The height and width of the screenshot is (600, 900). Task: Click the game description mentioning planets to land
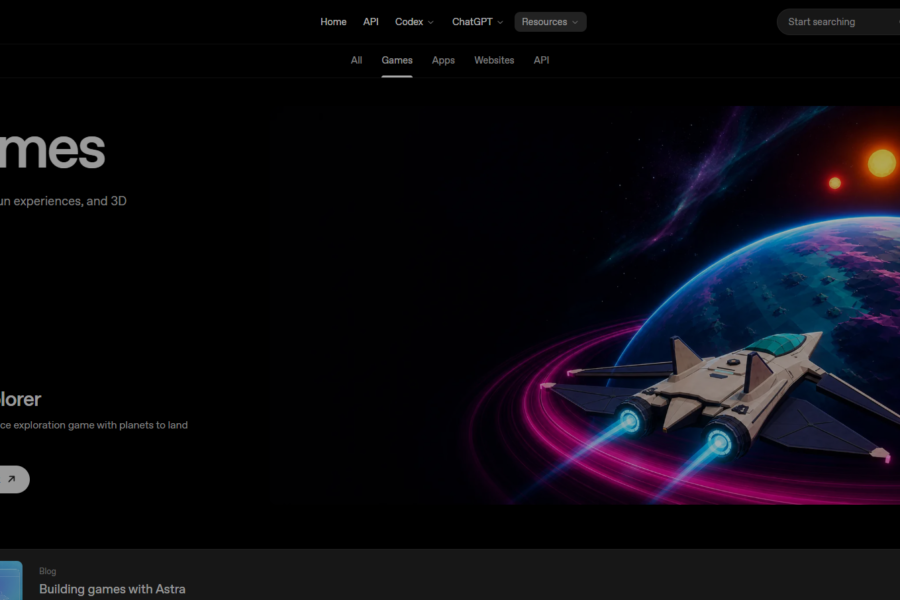[x=94, y=425]
